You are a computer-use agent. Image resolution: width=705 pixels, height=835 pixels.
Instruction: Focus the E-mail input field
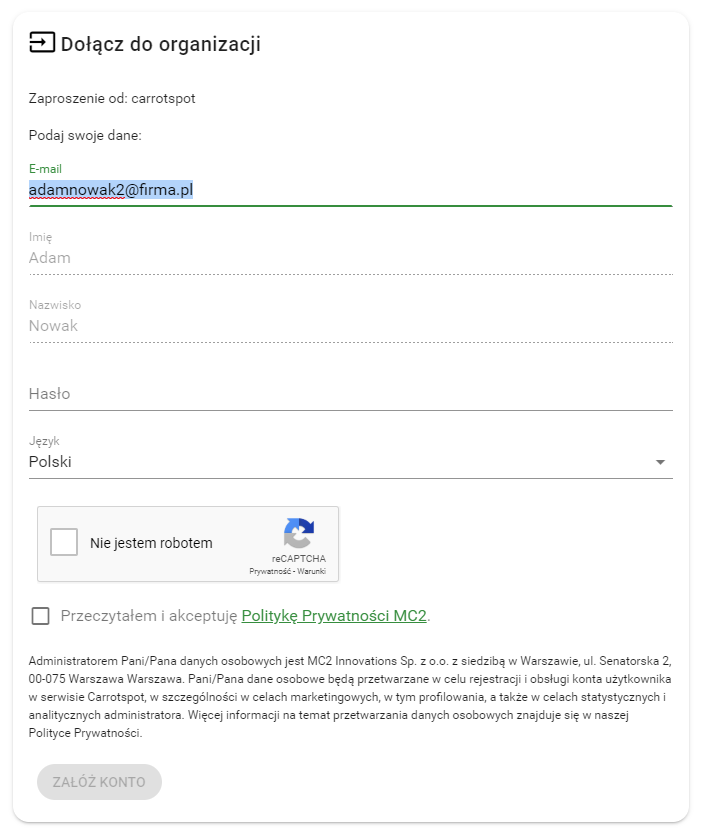pyautogui.click(x=350, y=189)
